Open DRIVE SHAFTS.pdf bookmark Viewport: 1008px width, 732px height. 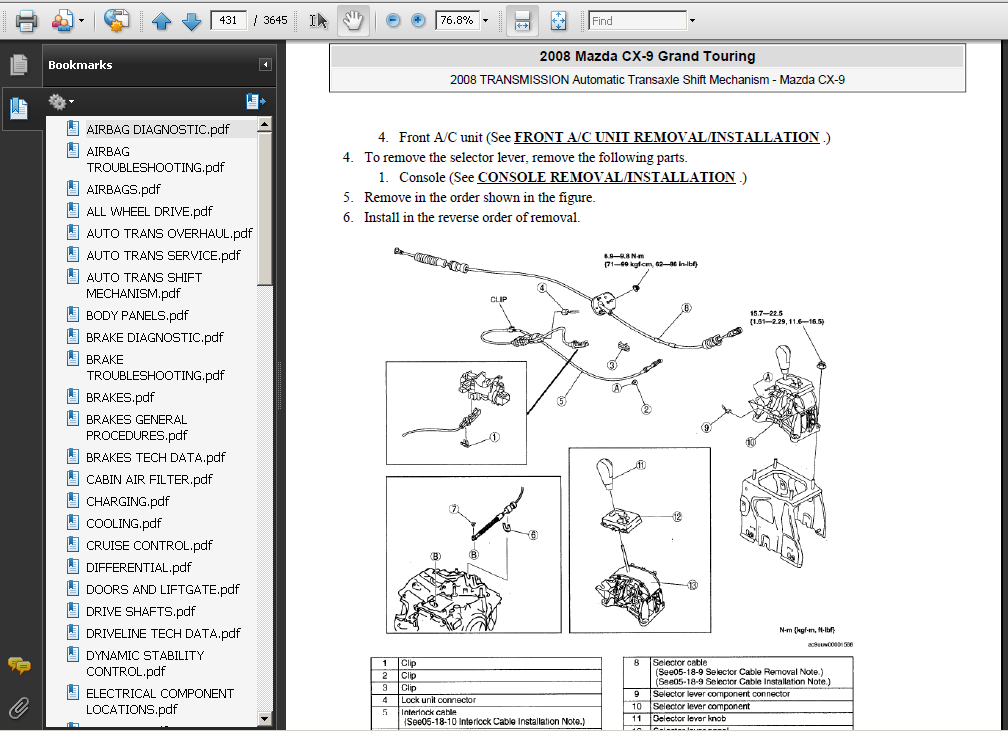pos(141,611)
